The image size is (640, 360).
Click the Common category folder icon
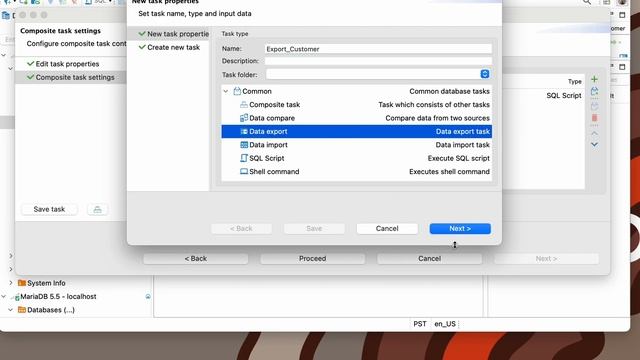pyautogui.click(x=237, y=91)
